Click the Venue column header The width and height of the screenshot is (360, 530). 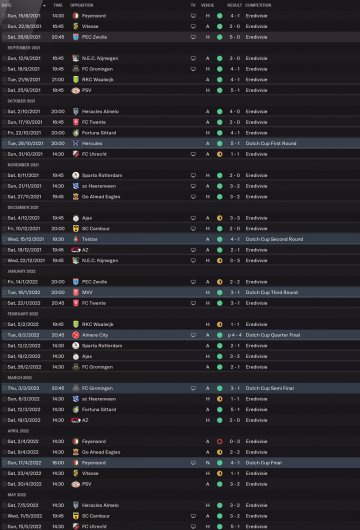coord(207,5)
